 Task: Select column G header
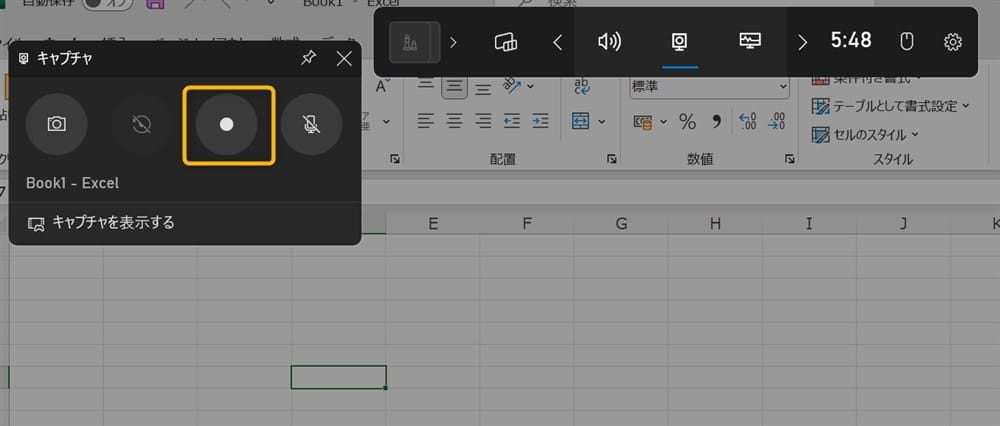click(621, 223)
